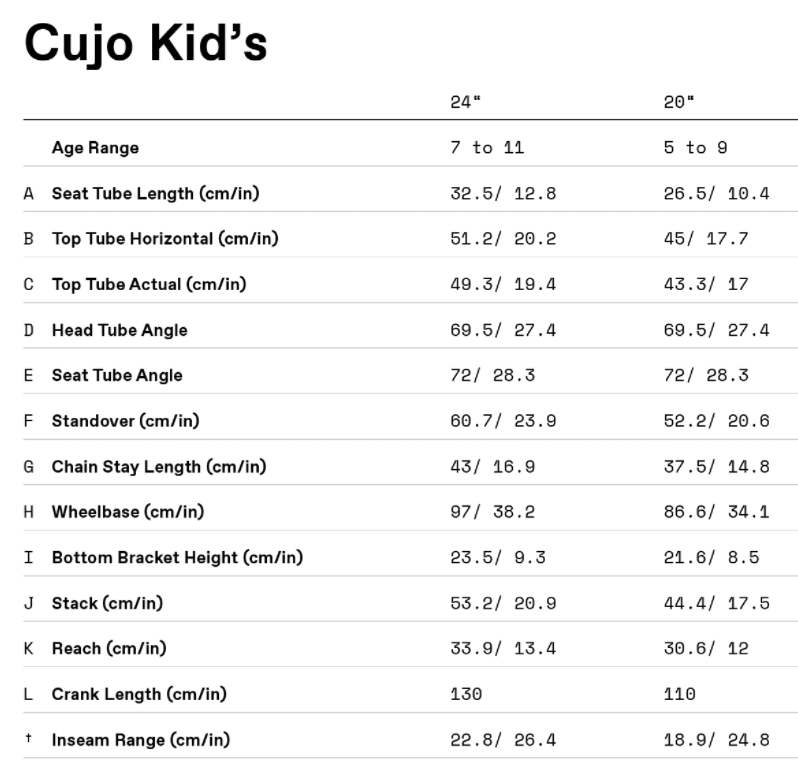
Task: Click the Inseam Range row label
Action: (x=140, y=740)
